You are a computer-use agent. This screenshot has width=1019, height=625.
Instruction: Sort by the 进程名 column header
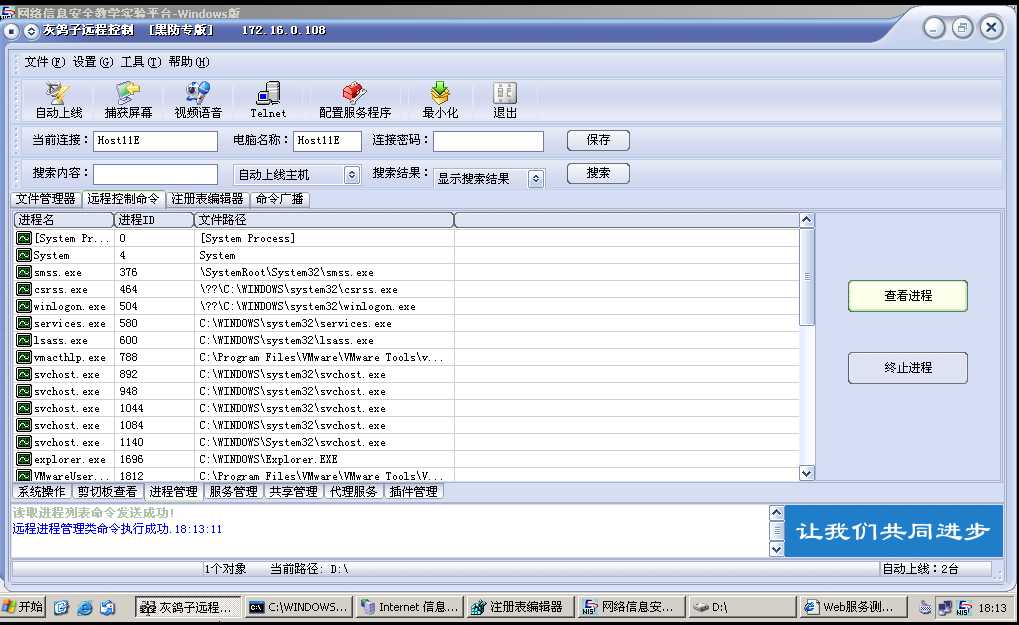[x=64, y=220]
